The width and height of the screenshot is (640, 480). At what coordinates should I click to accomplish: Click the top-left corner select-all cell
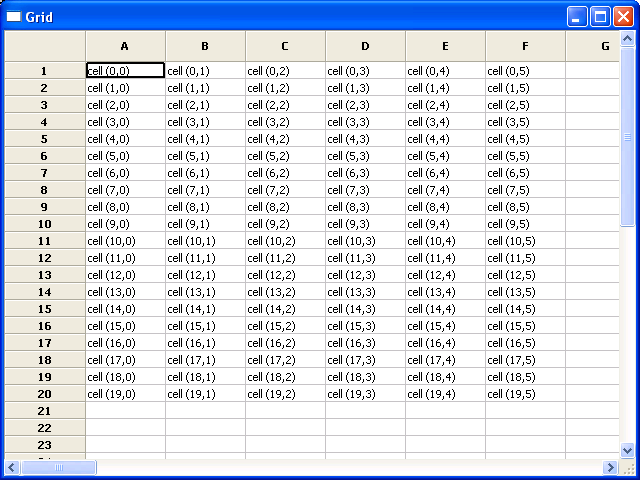pyautogui.click(x=44, y=46)
